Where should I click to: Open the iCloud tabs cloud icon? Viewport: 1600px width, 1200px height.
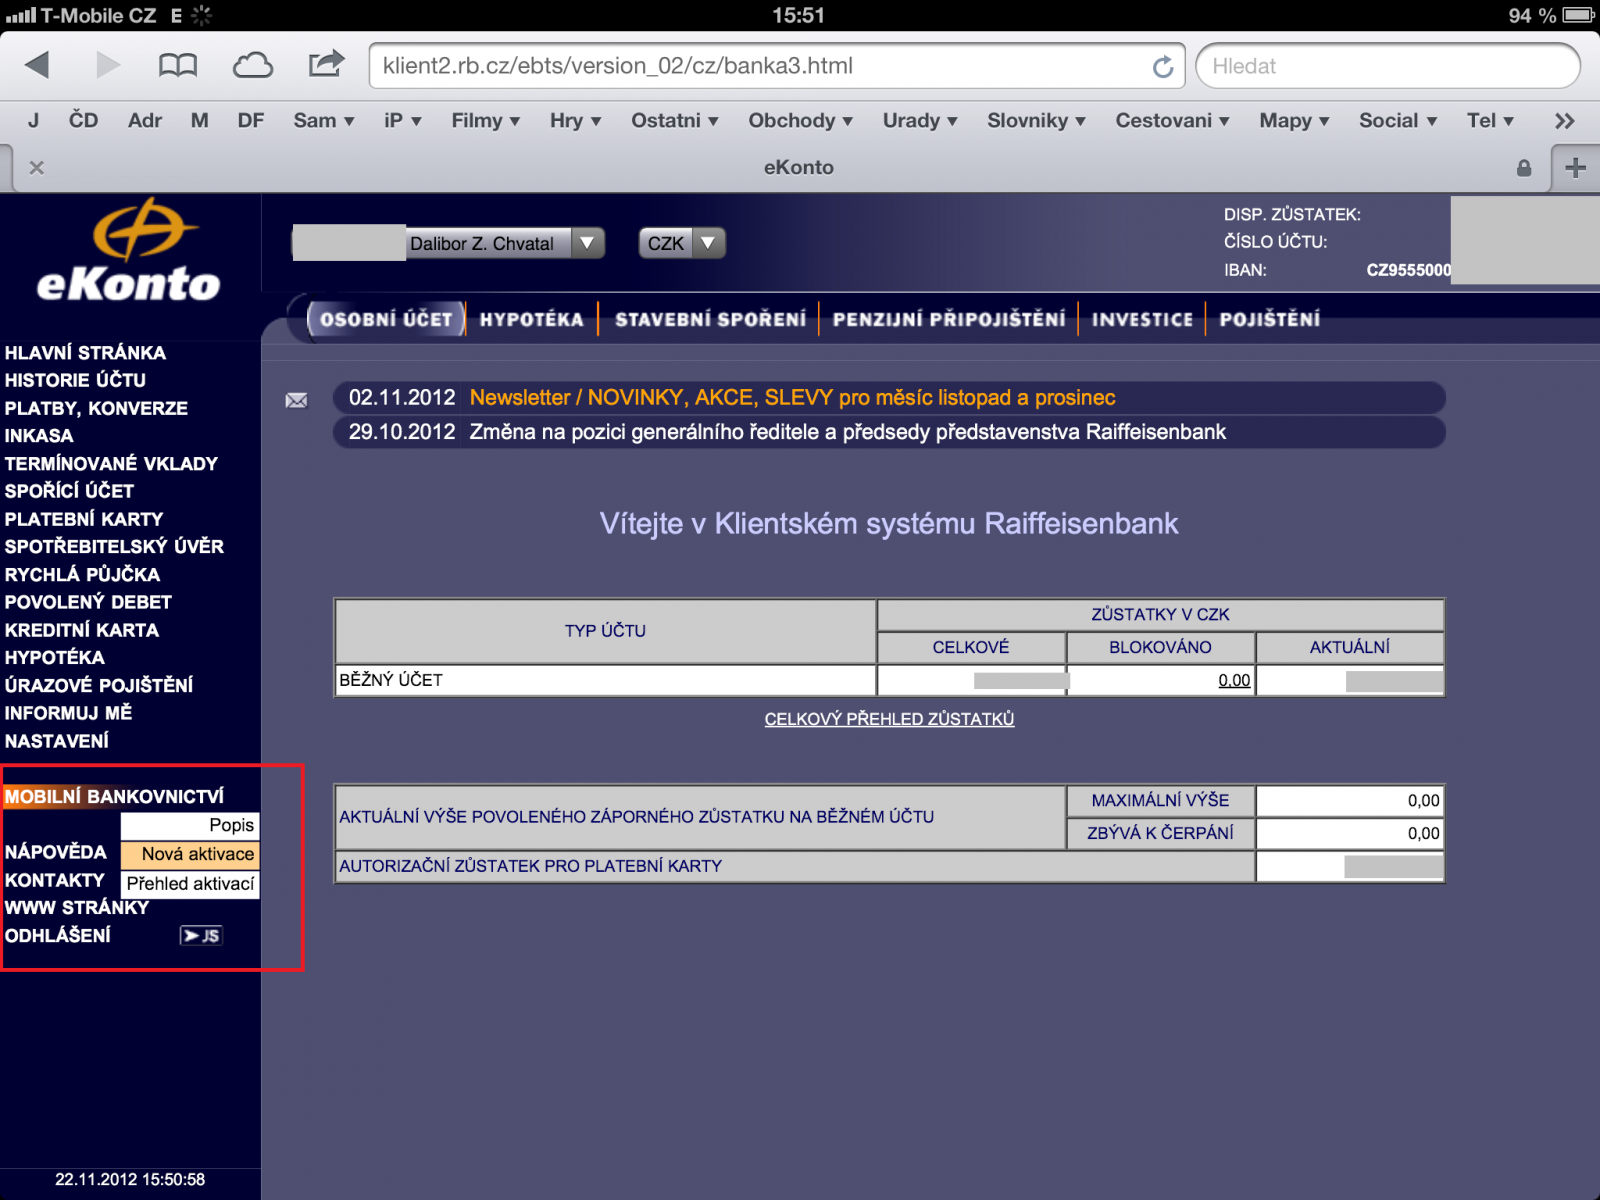click(253, 66)
